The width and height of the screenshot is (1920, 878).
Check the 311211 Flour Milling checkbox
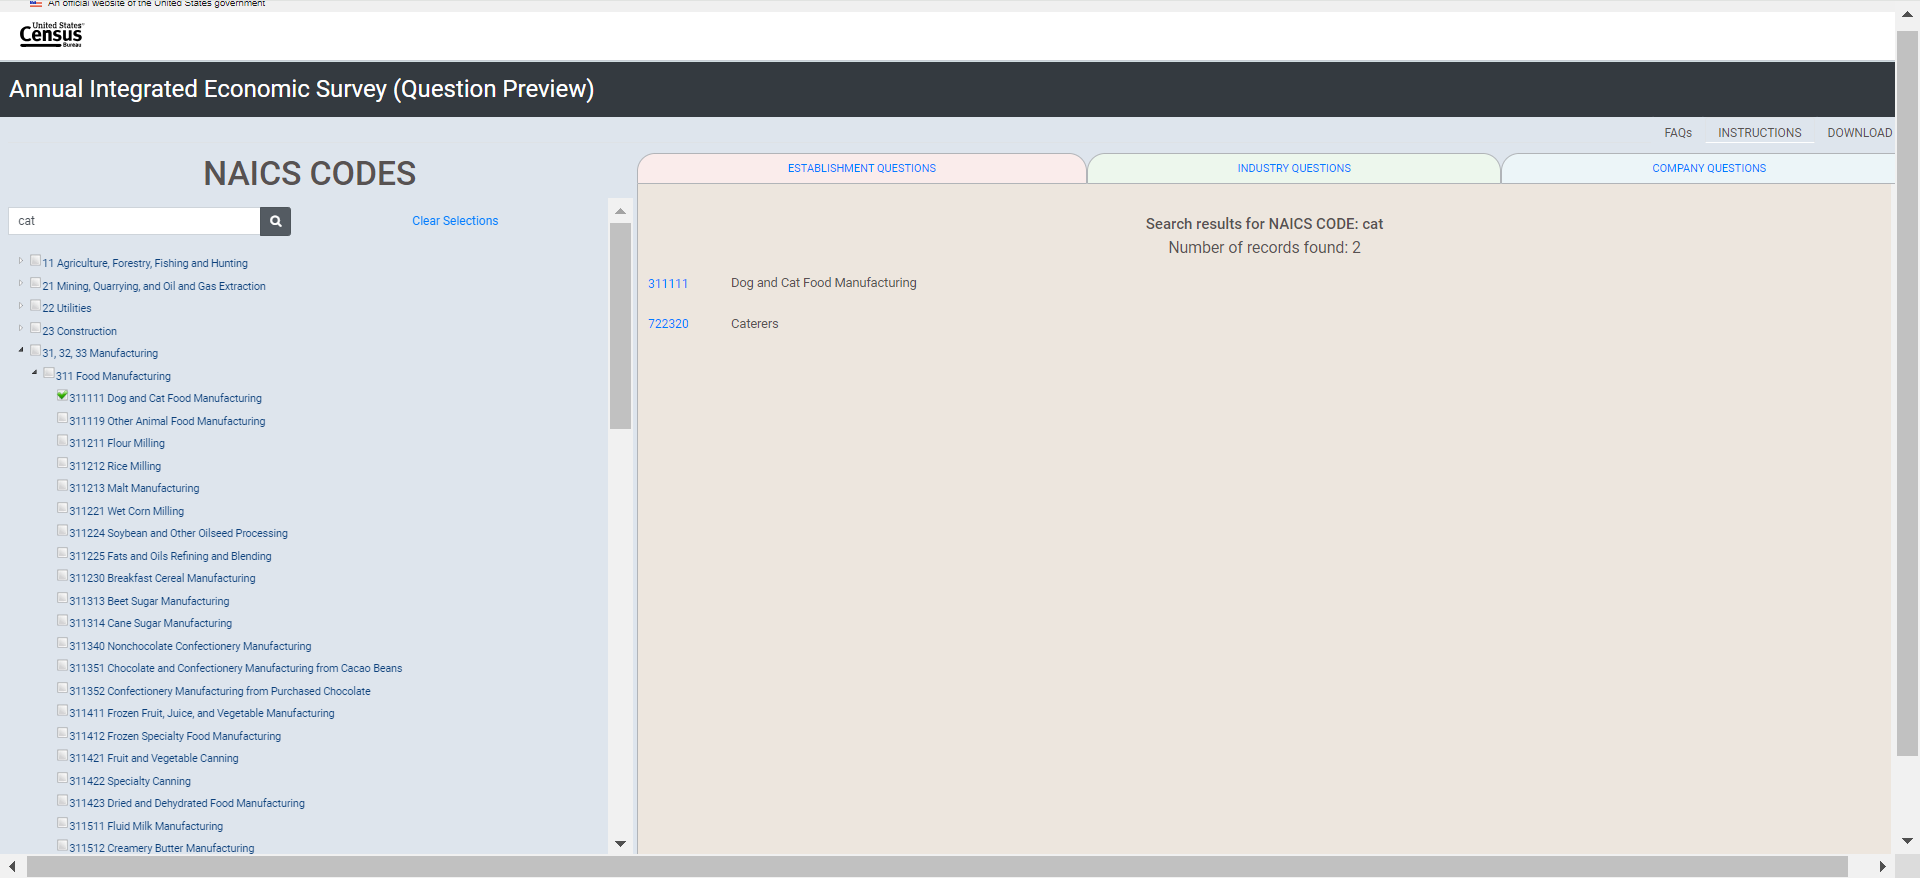click(63, 441)
